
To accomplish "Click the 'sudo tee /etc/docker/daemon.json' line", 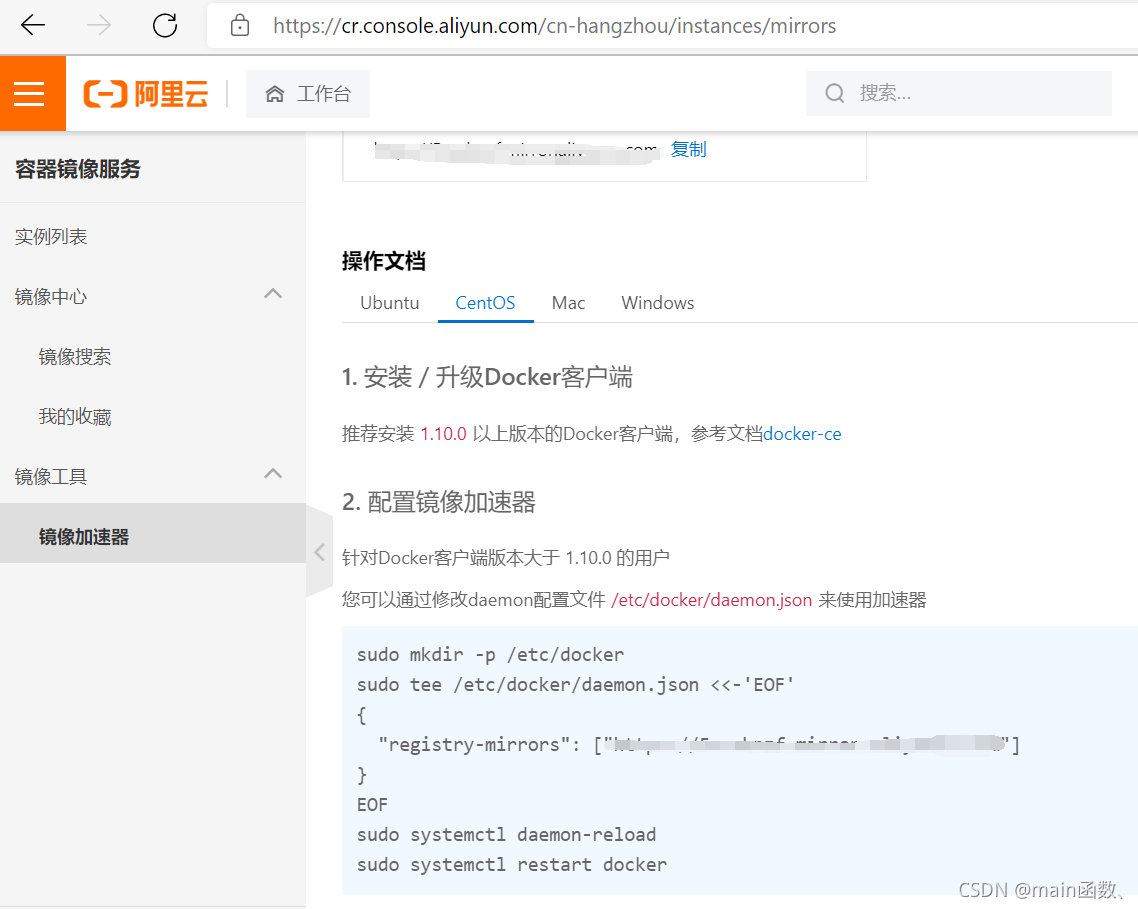I will 575,685.
